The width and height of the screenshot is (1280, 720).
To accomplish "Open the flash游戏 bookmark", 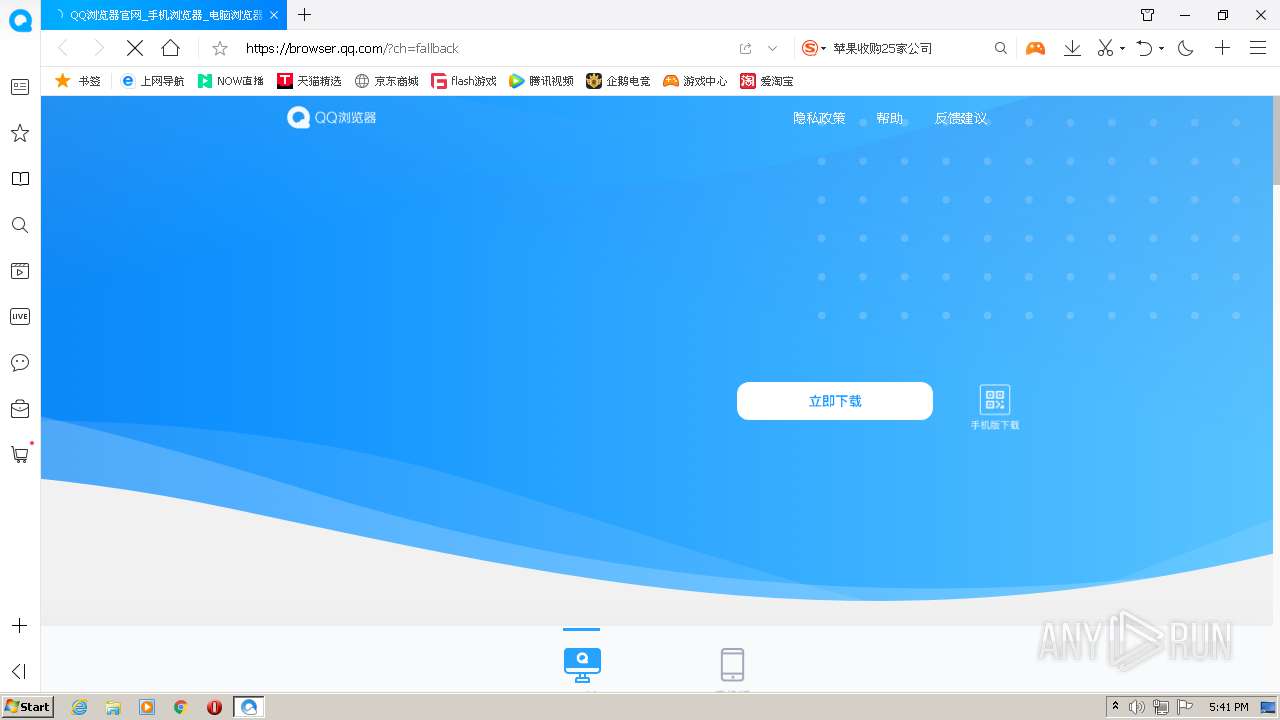I will point(464,81).
